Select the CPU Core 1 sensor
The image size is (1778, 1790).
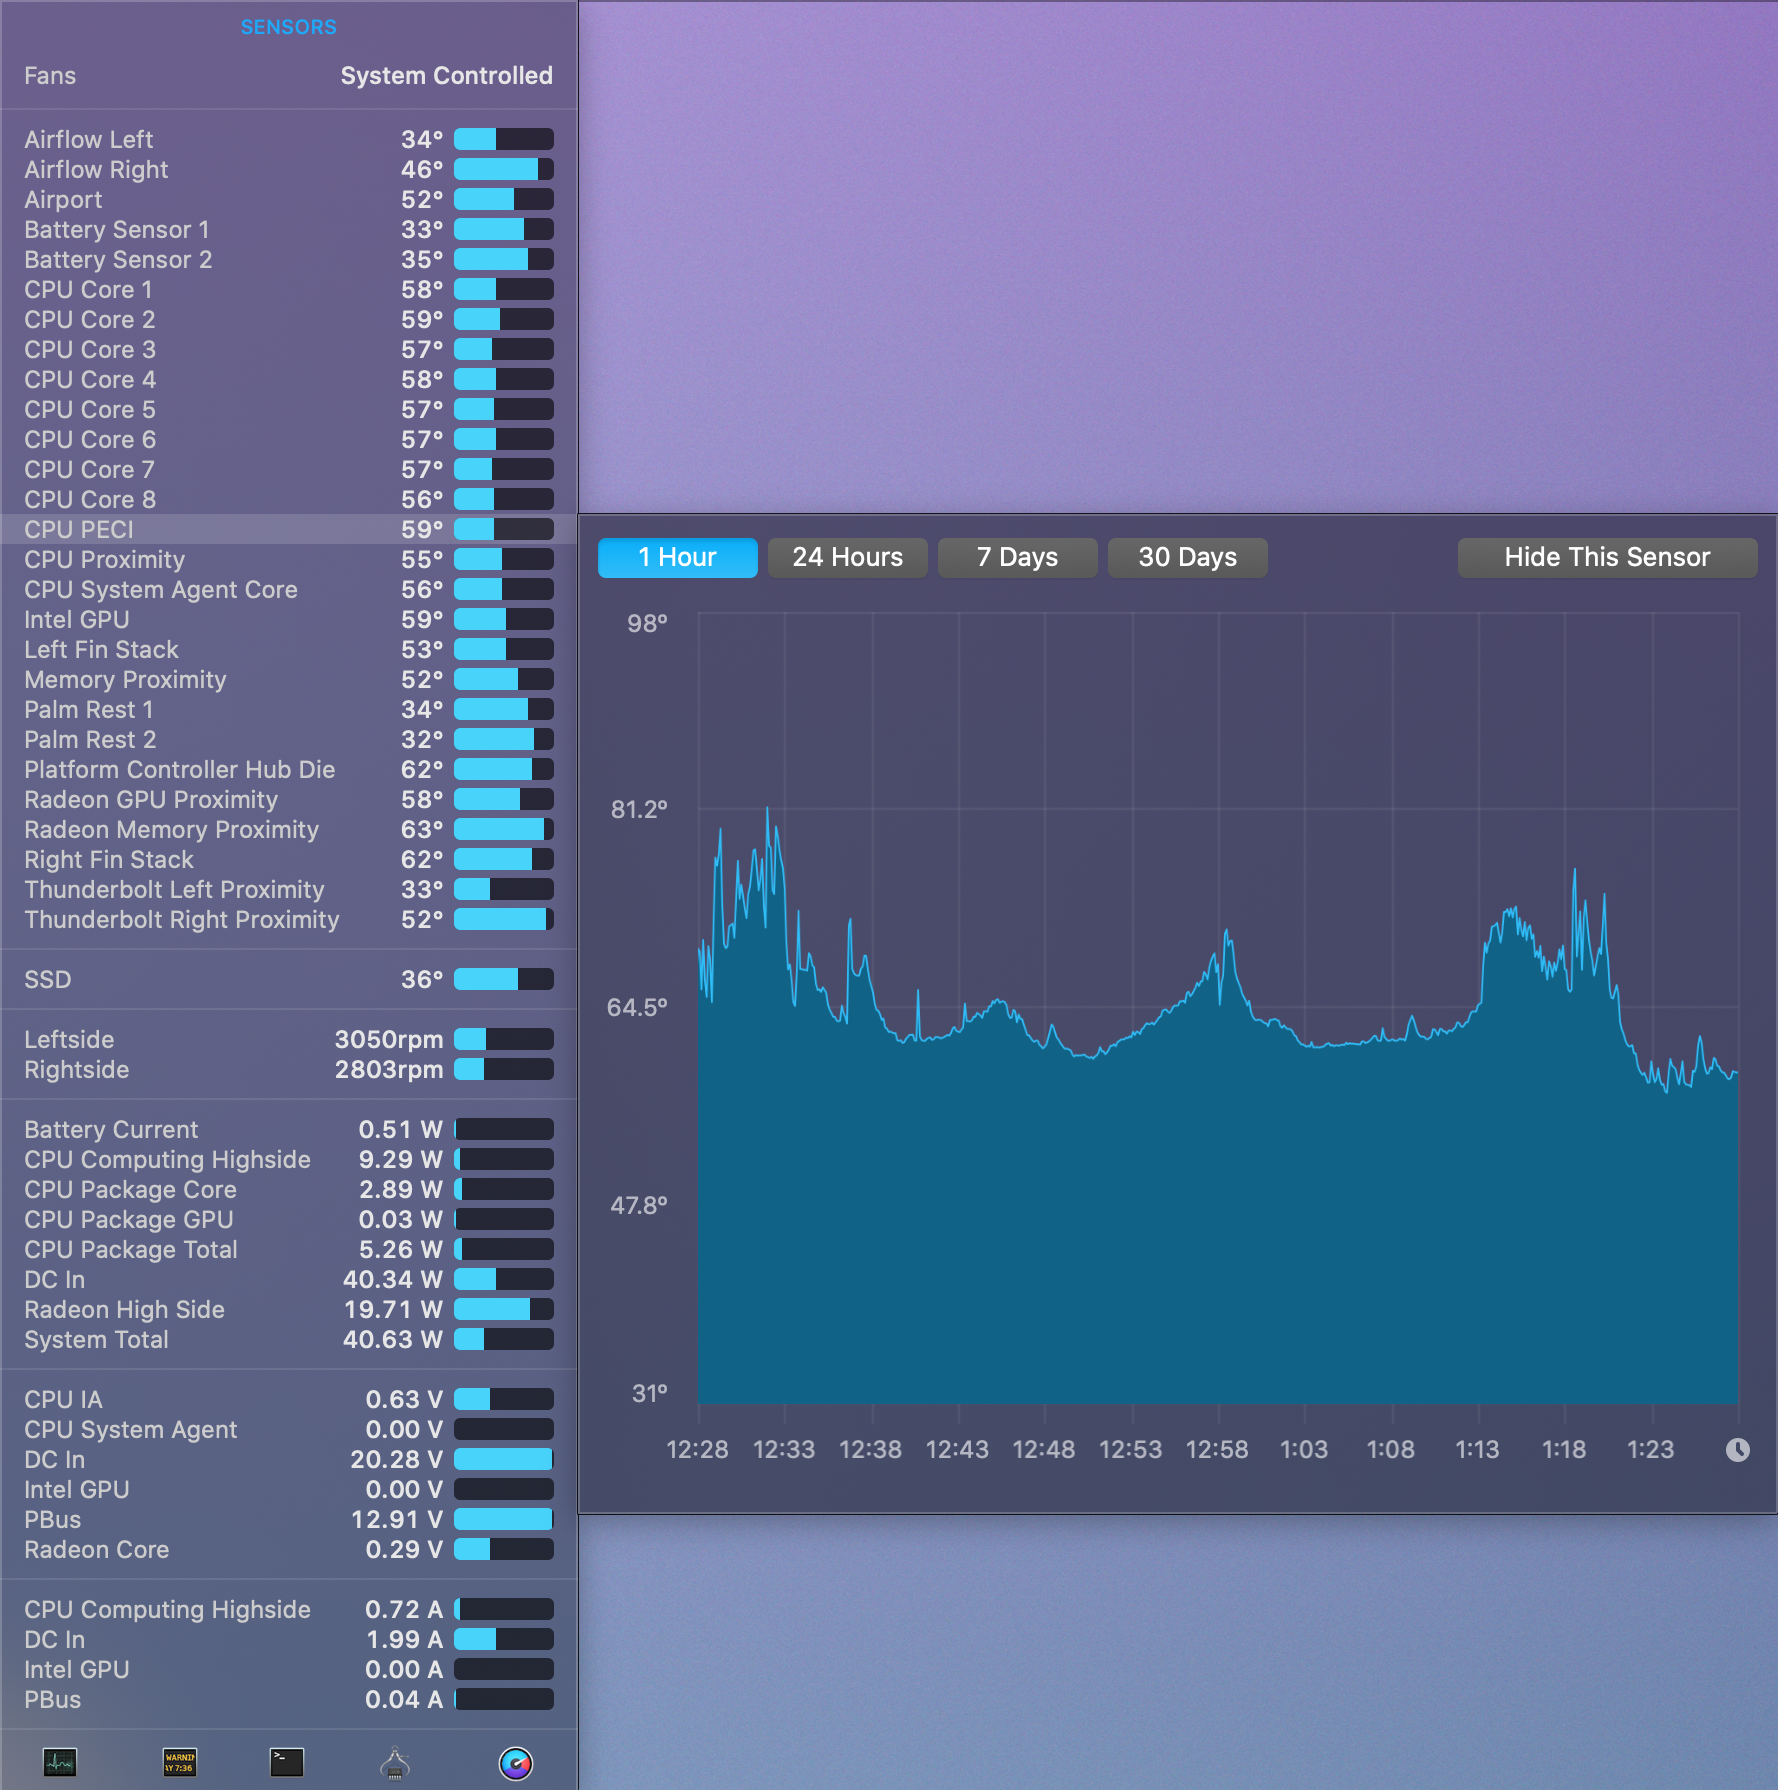pyautogui.click(x=289, y=289)
